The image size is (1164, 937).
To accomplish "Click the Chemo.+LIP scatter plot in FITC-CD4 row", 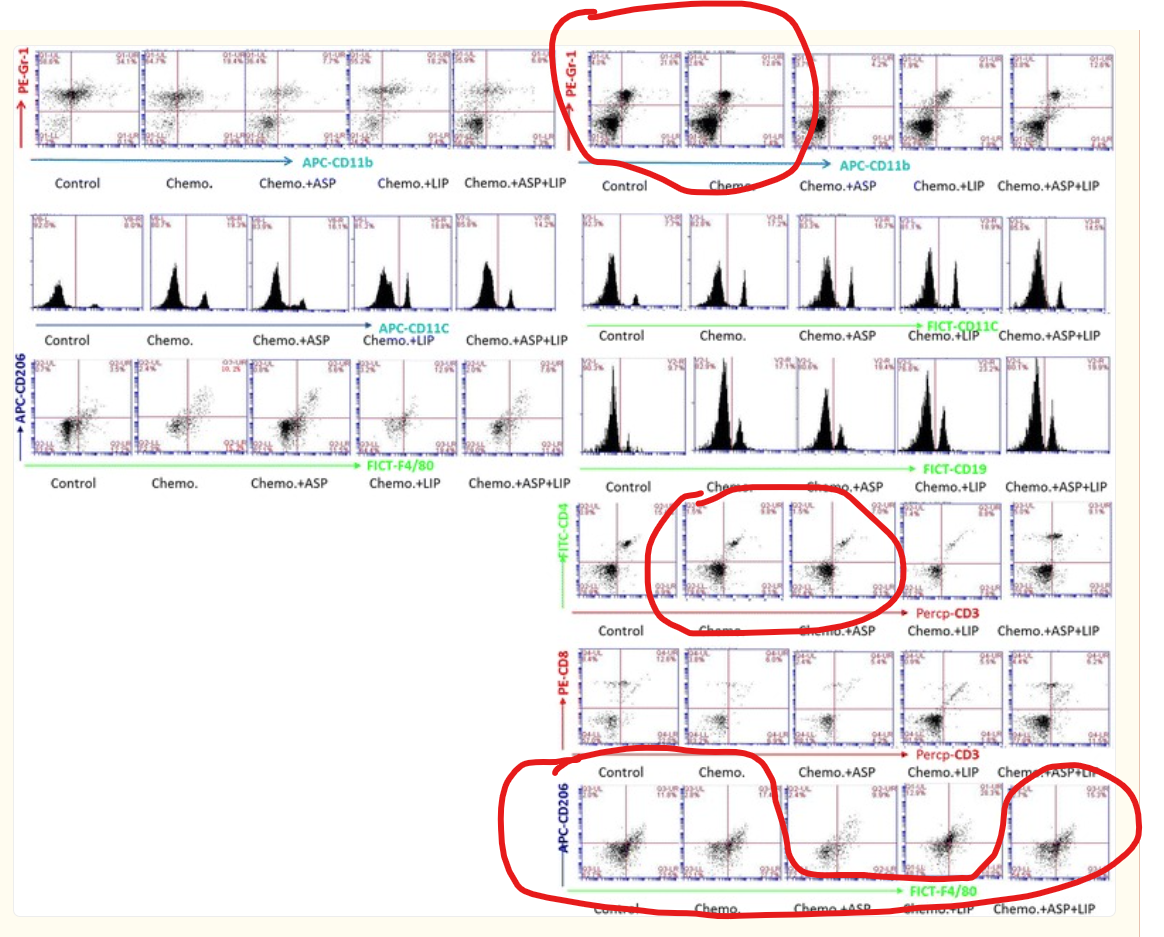I will [949, 551].
